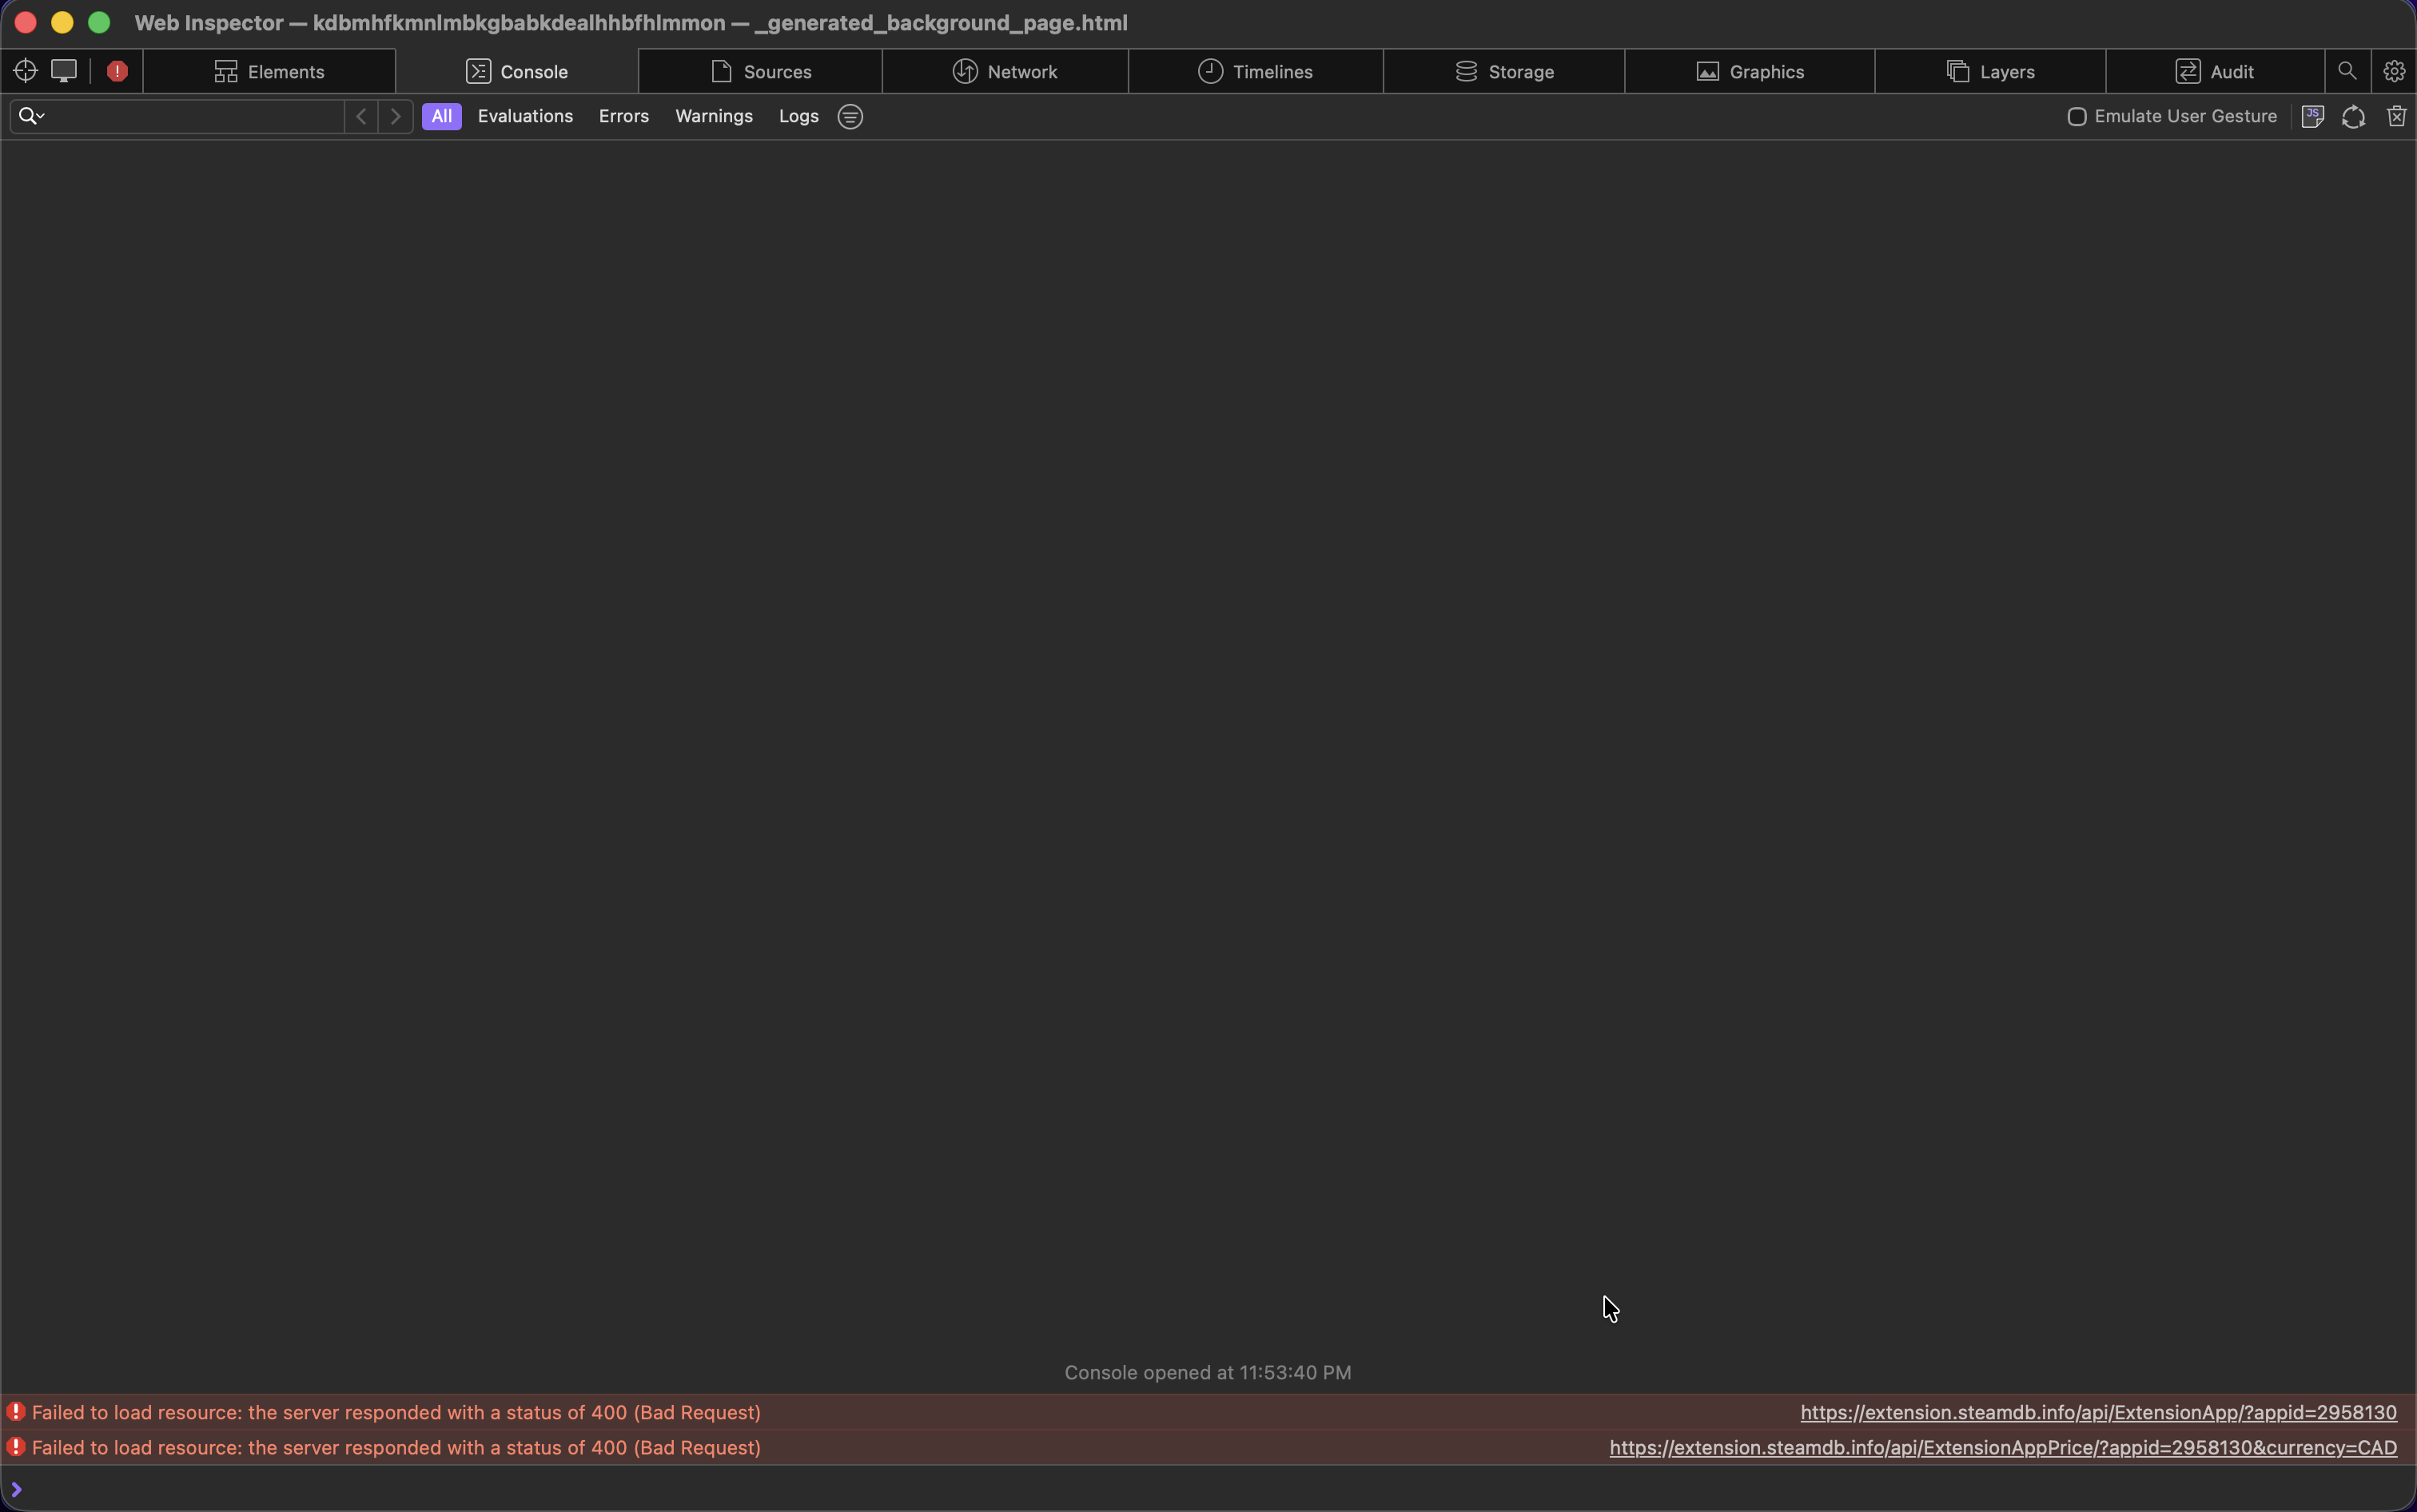Viewport: 2417px width, 1512px height.
Task: Open the Timelines tab
Action: [1256, 71]
